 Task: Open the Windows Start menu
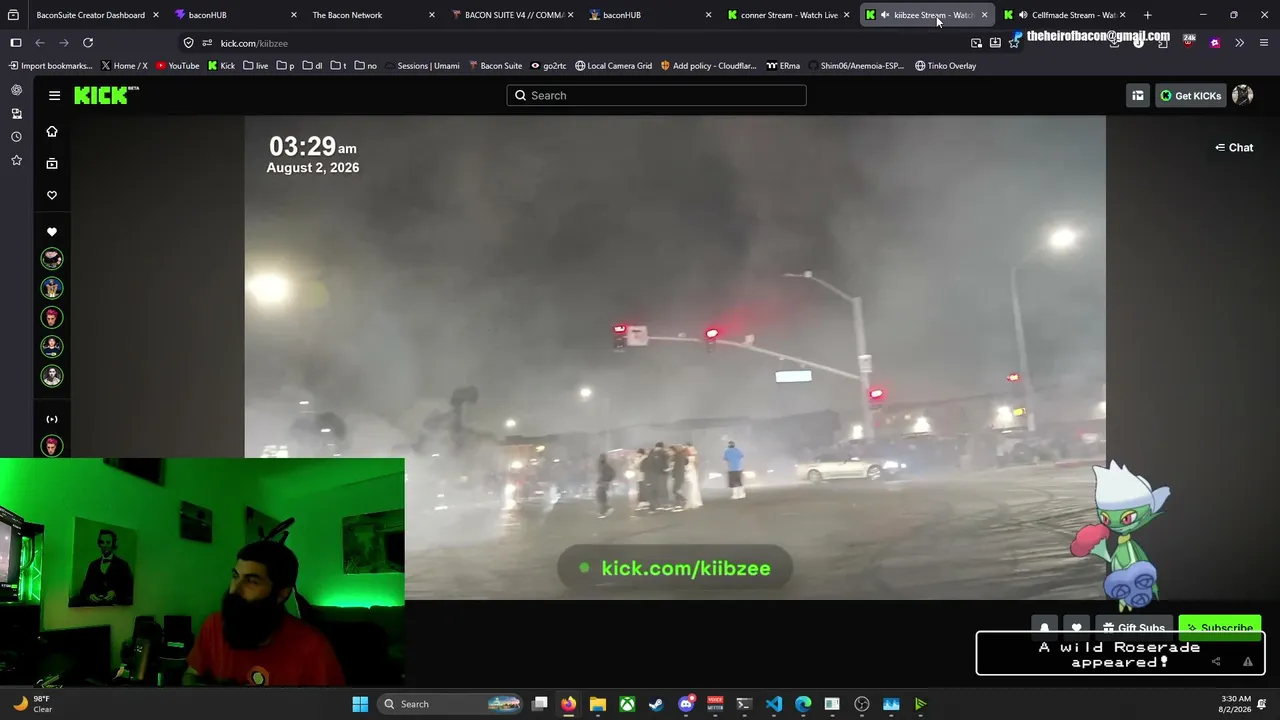coord(360,704)
